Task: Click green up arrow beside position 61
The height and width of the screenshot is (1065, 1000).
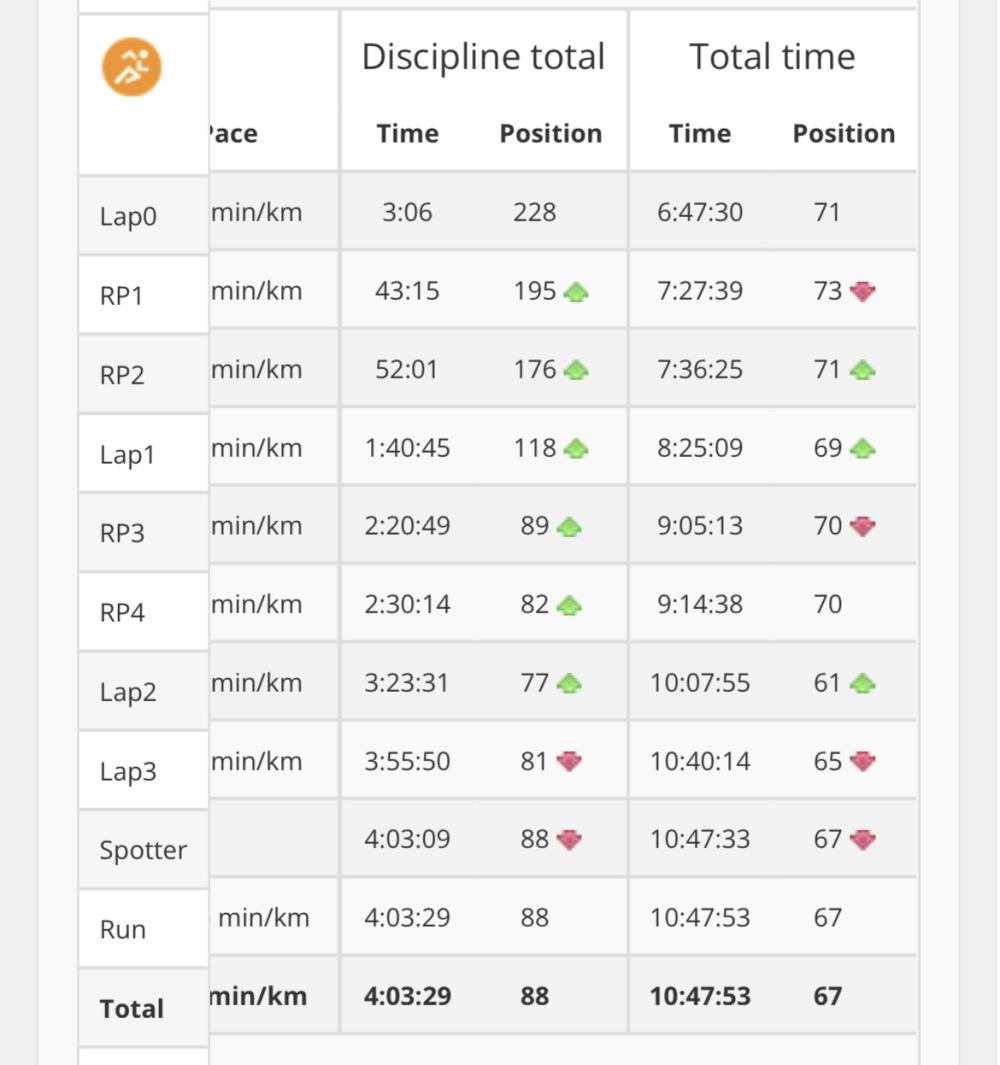Action: pos(863,683)
